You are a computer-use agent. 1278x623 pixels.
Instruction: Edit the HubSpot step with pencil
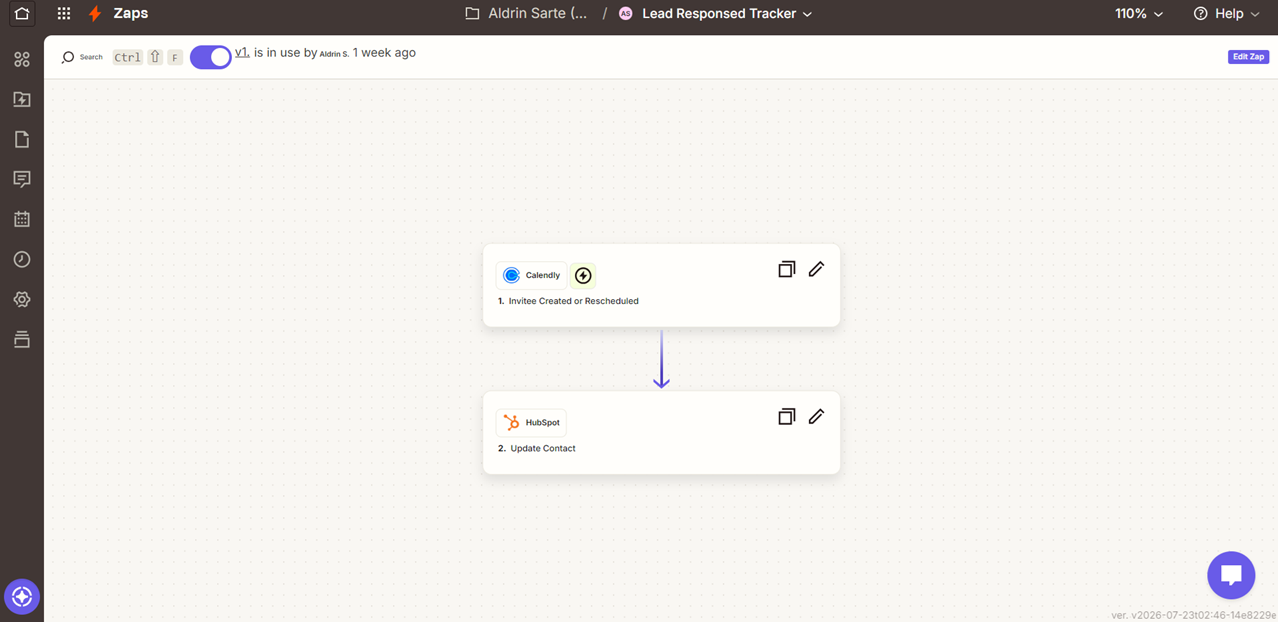(x=816, y=416)
